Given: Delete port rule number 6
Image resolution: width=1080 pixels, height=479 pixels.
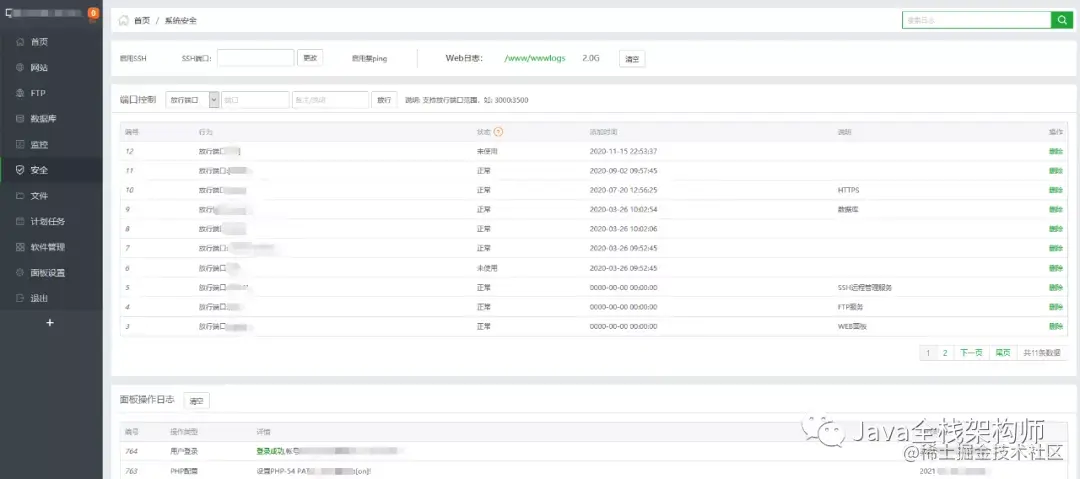Looking at the screenshot, I should [1055, 267].
